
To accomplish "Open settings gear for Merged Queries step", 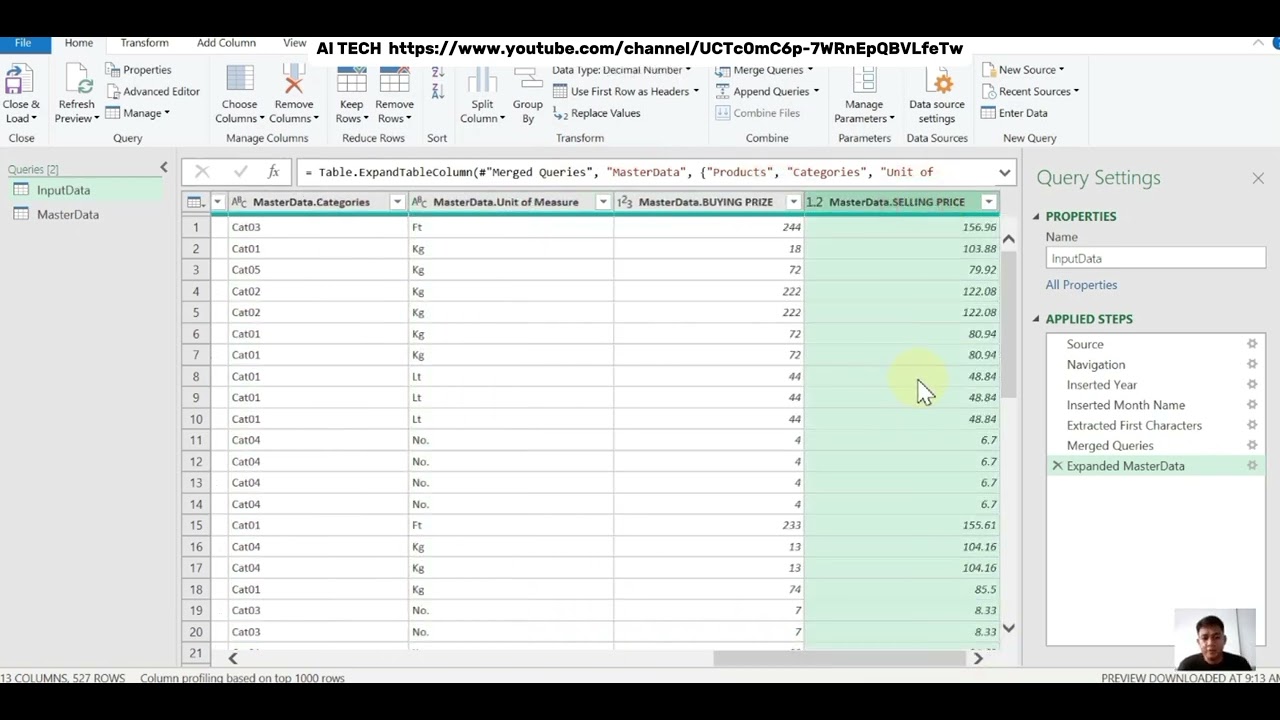I will coord(1252,446).
